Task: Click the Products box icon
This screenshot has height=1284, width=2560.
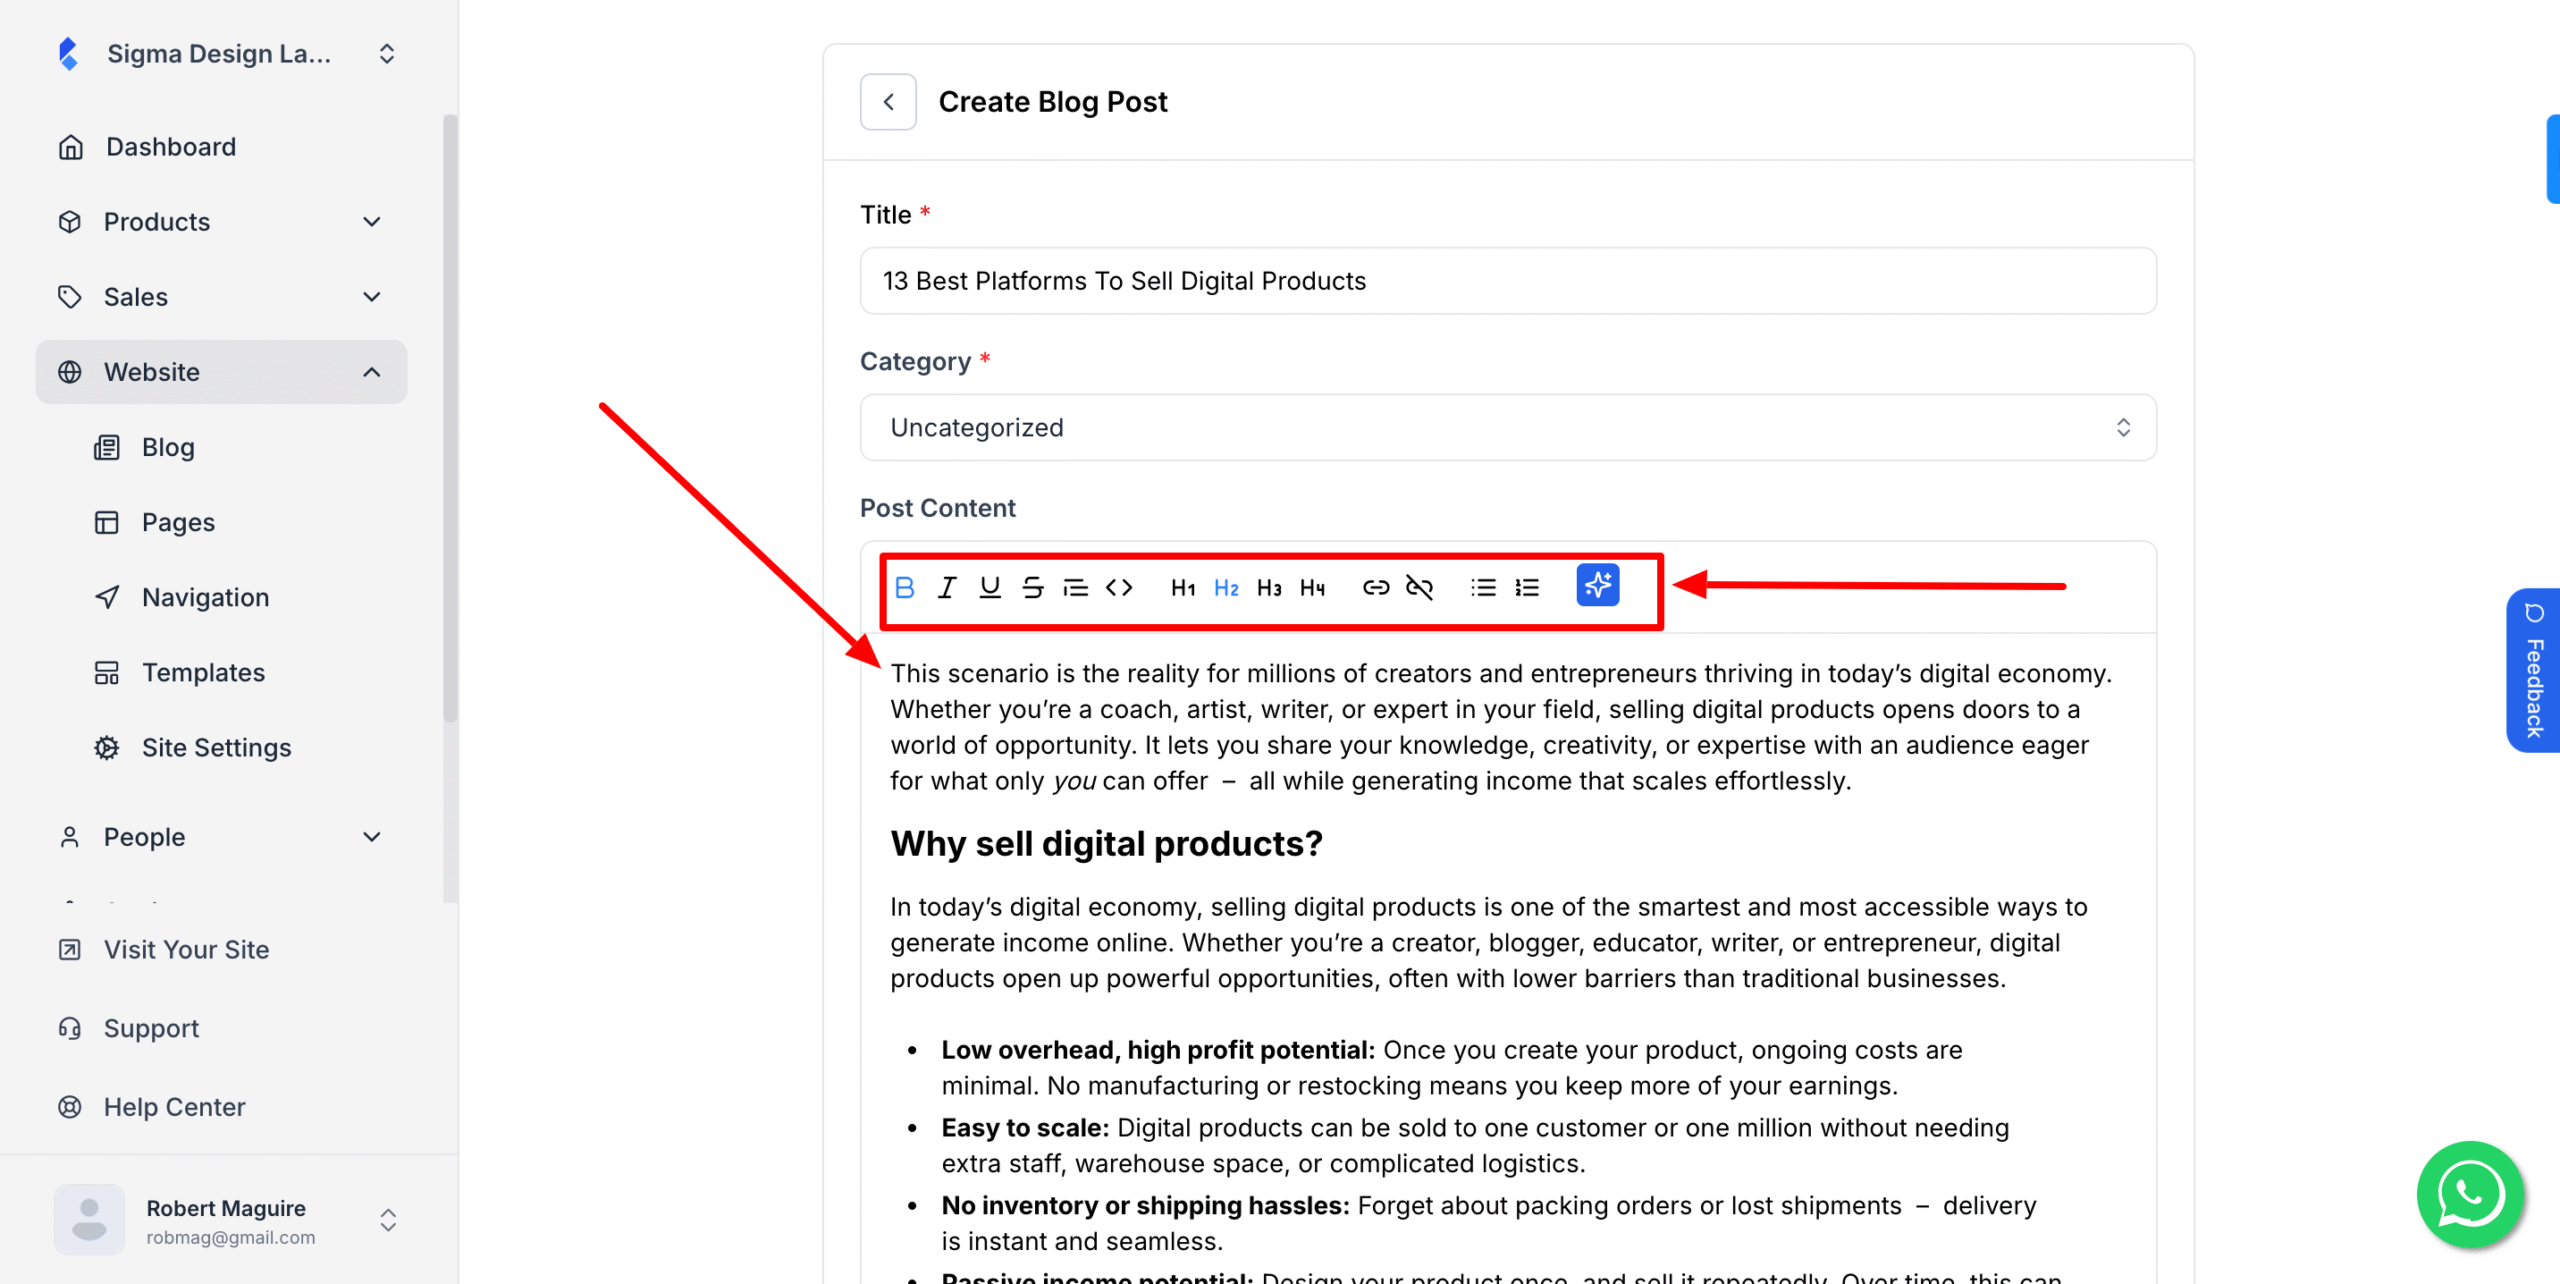Action: (x=70, y=222)
